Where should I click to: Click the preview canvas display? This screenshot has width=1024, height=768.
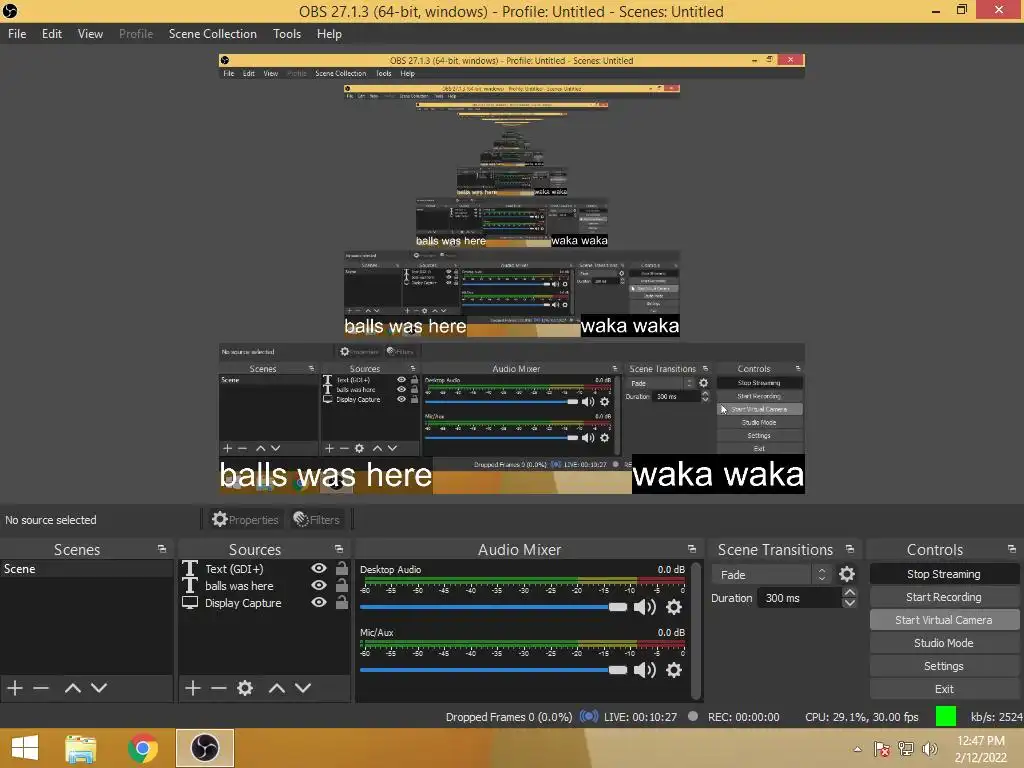pos(511,274)
